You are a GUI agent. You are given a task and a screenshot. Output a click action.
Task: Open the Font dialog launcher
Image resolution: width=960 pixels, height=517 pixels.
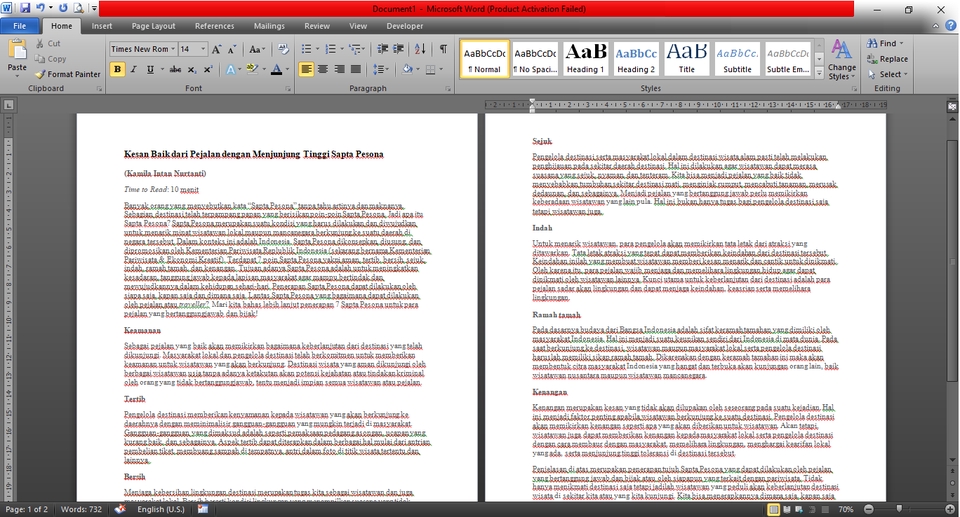point(288,89)
